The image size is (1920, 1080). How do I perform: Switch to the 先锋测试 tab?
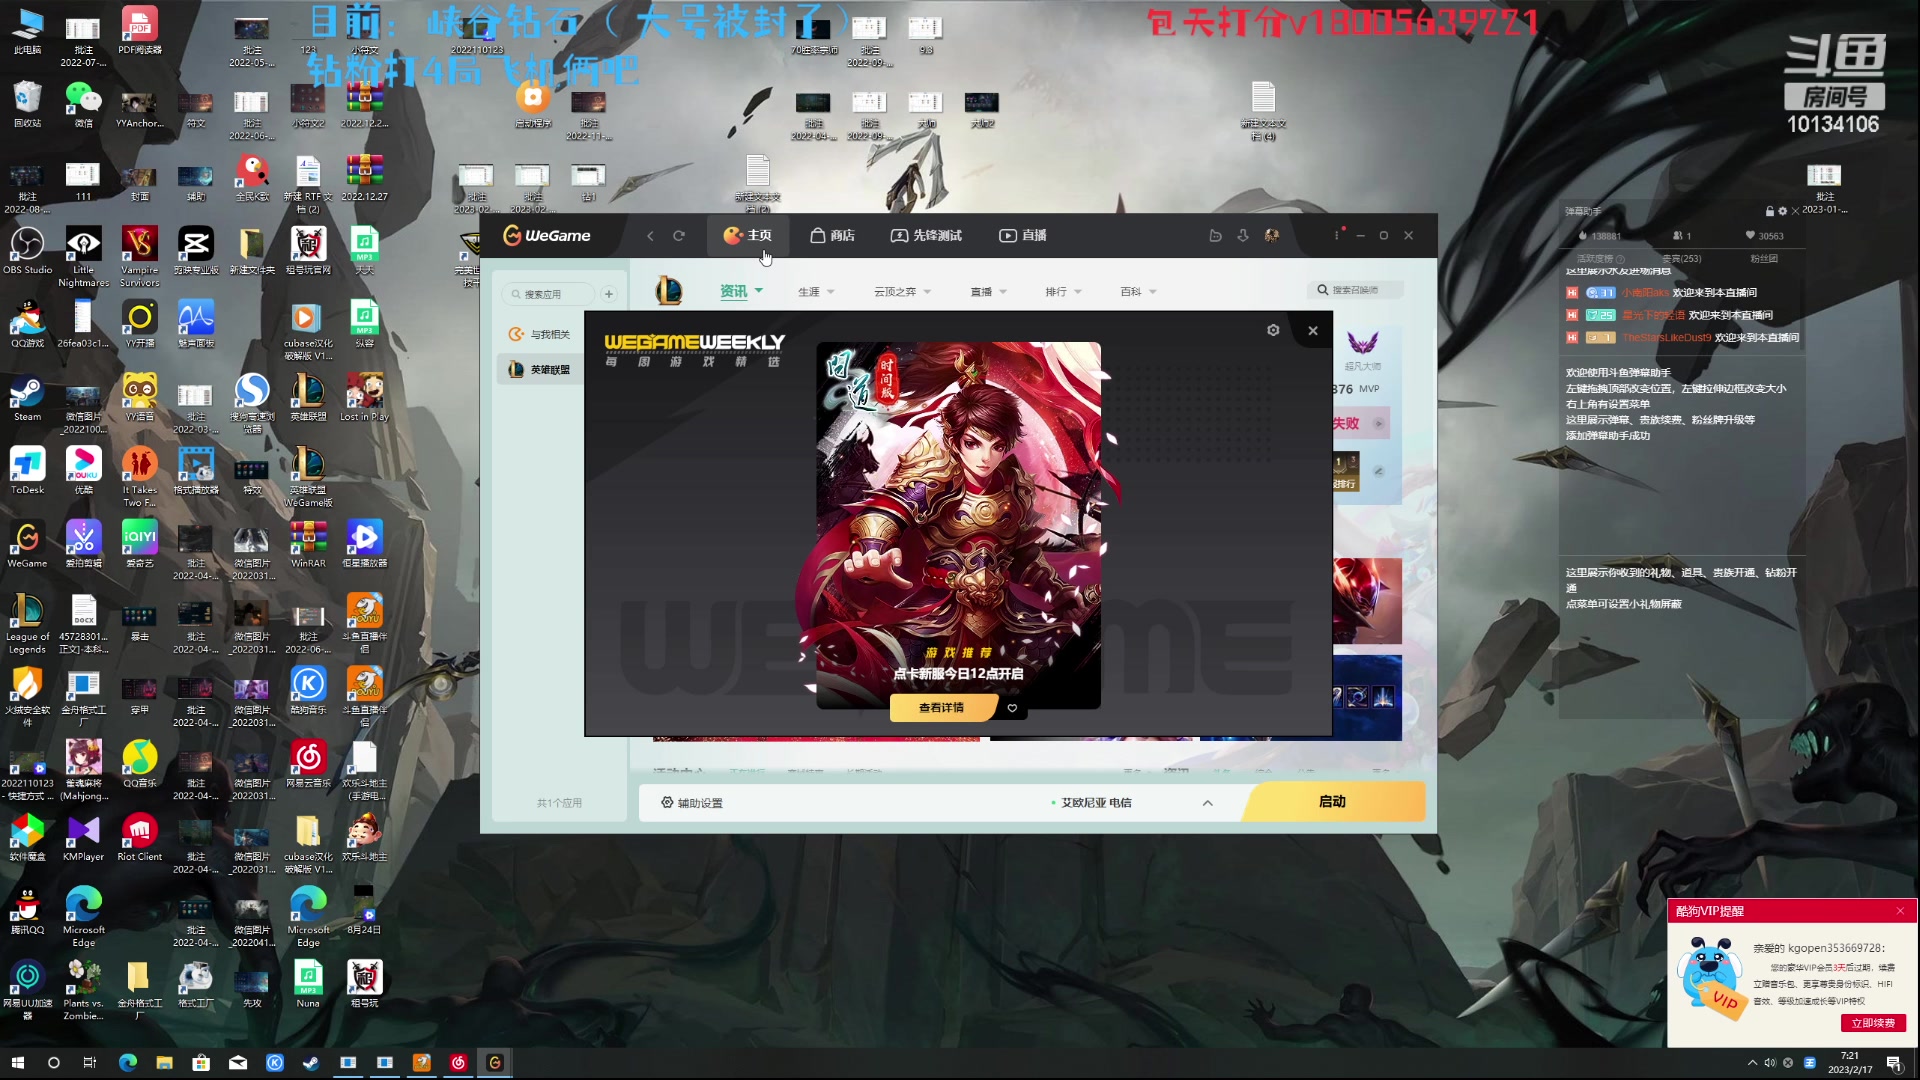926,236
